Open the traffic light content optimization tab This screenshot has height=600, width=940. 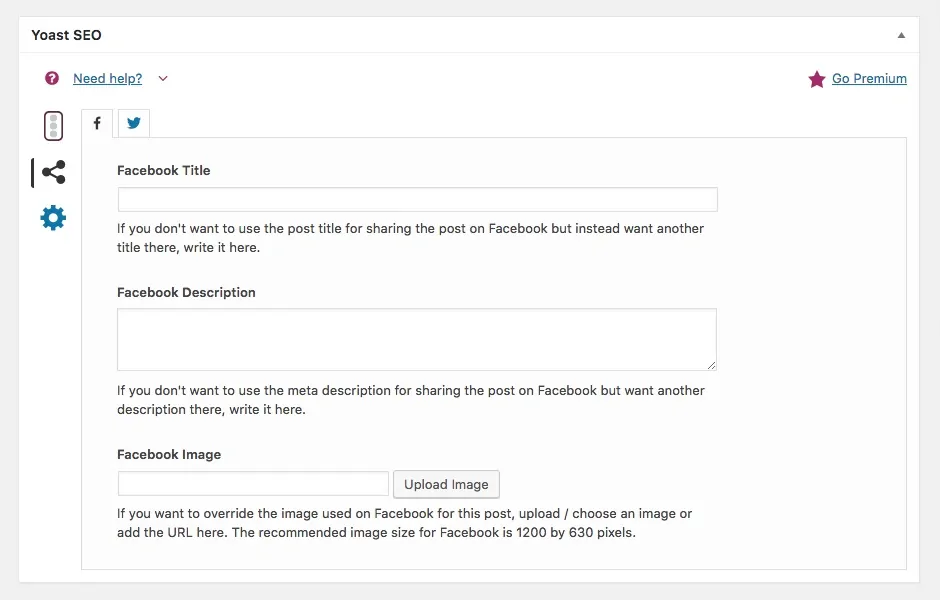pos(53,126)
